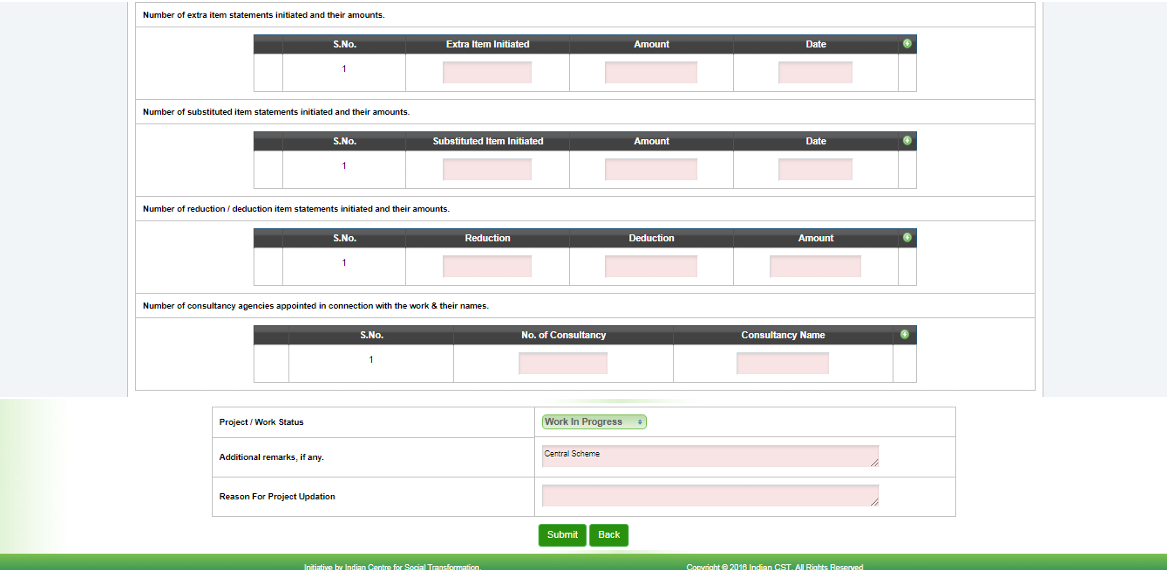This screenshot has width=1167, height=570.
Task: Click the Consultancy Name input field
Action: (783, 364)
